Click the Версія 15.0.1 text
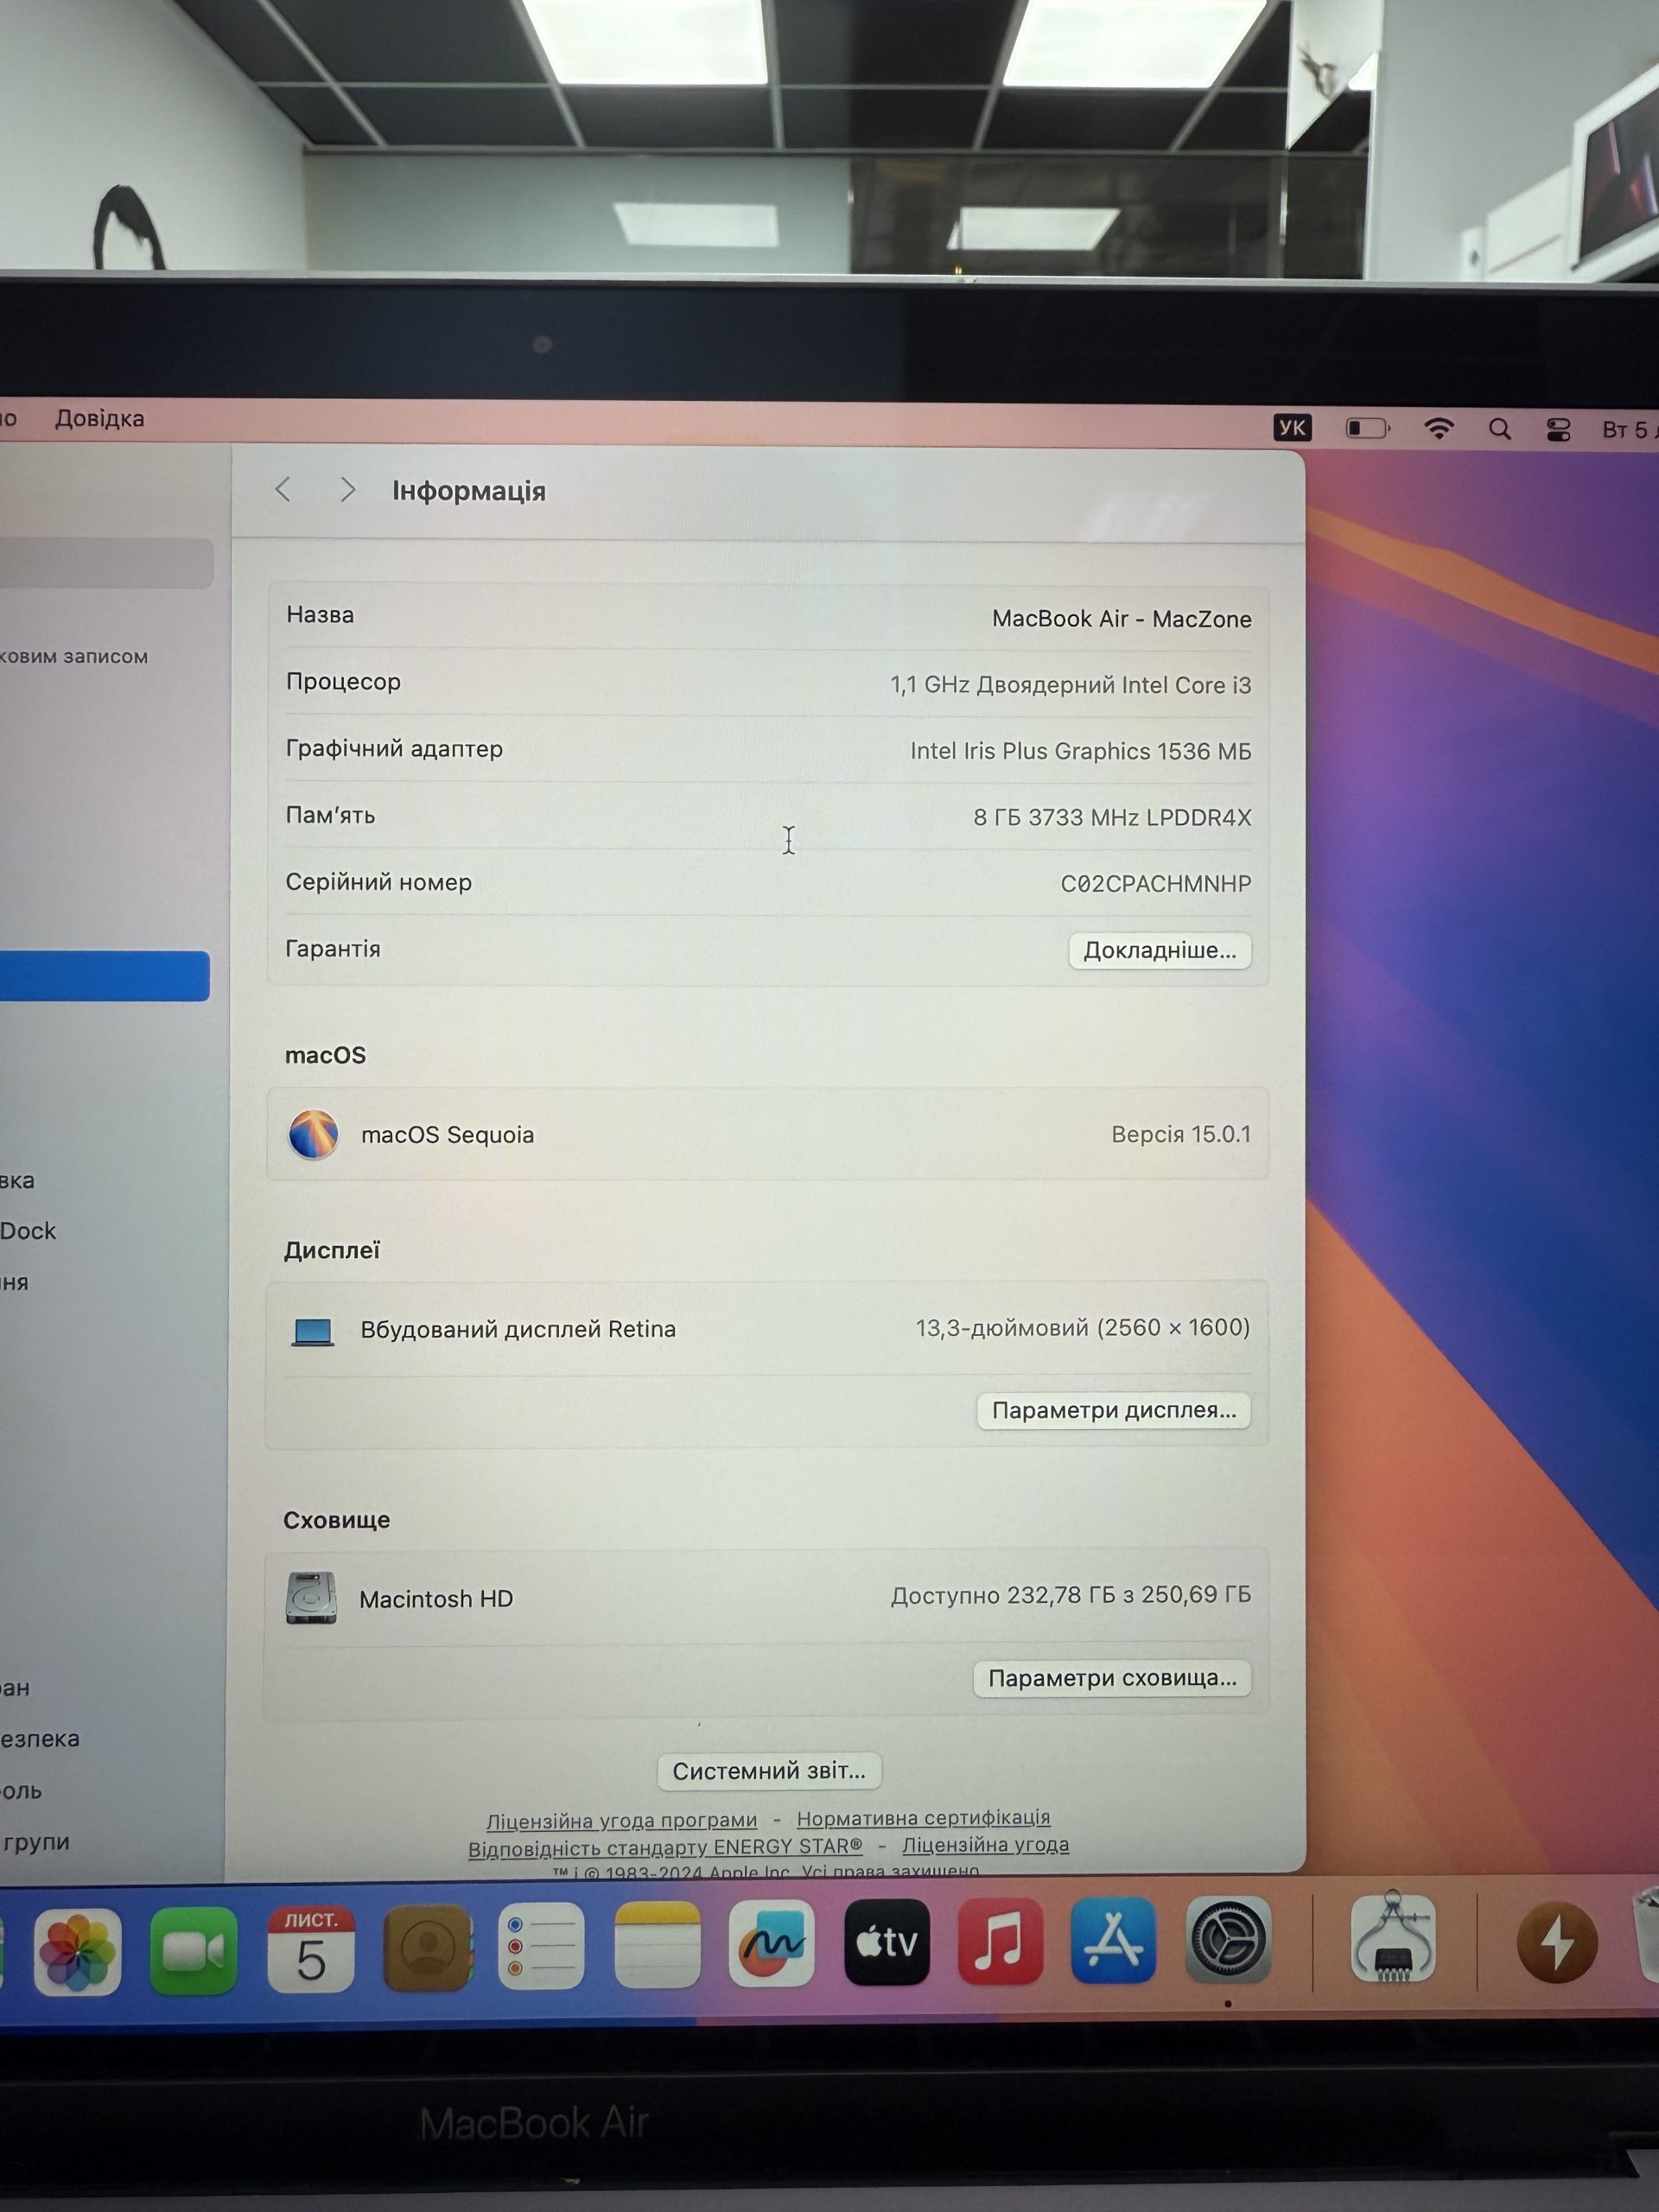Image resolution: width=1659 pixels, height=2212 pixels. click(1181, 1134)
